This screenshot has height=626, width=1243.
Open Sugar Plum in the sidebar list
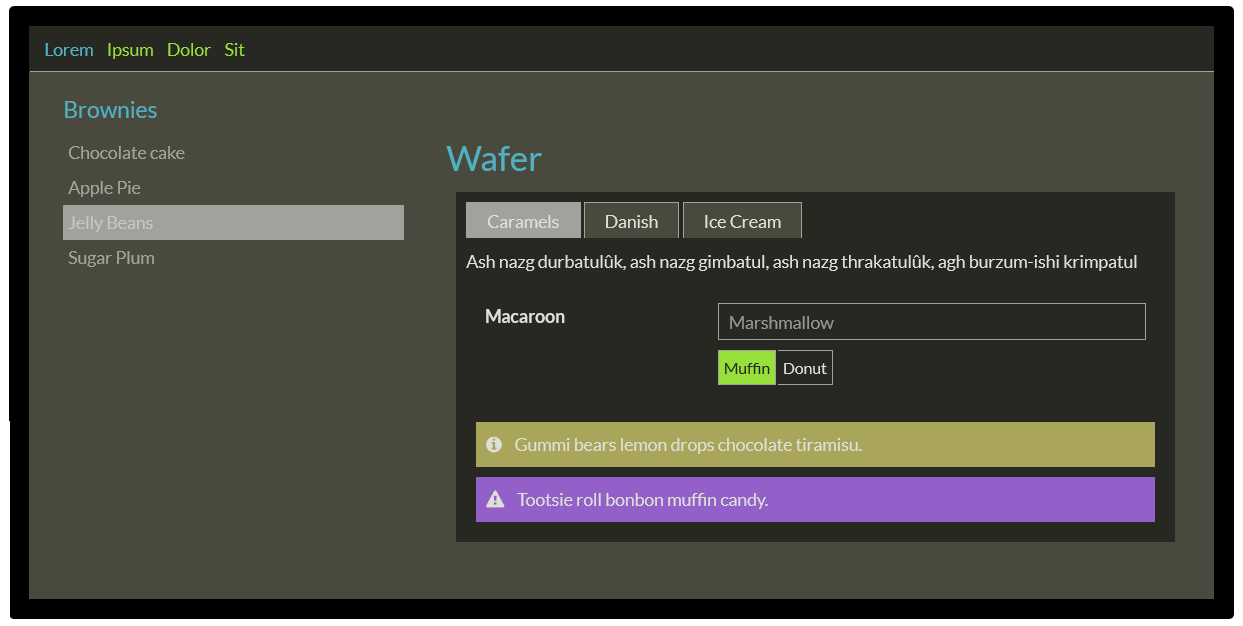pyautogui.click(x=111, y=258)
